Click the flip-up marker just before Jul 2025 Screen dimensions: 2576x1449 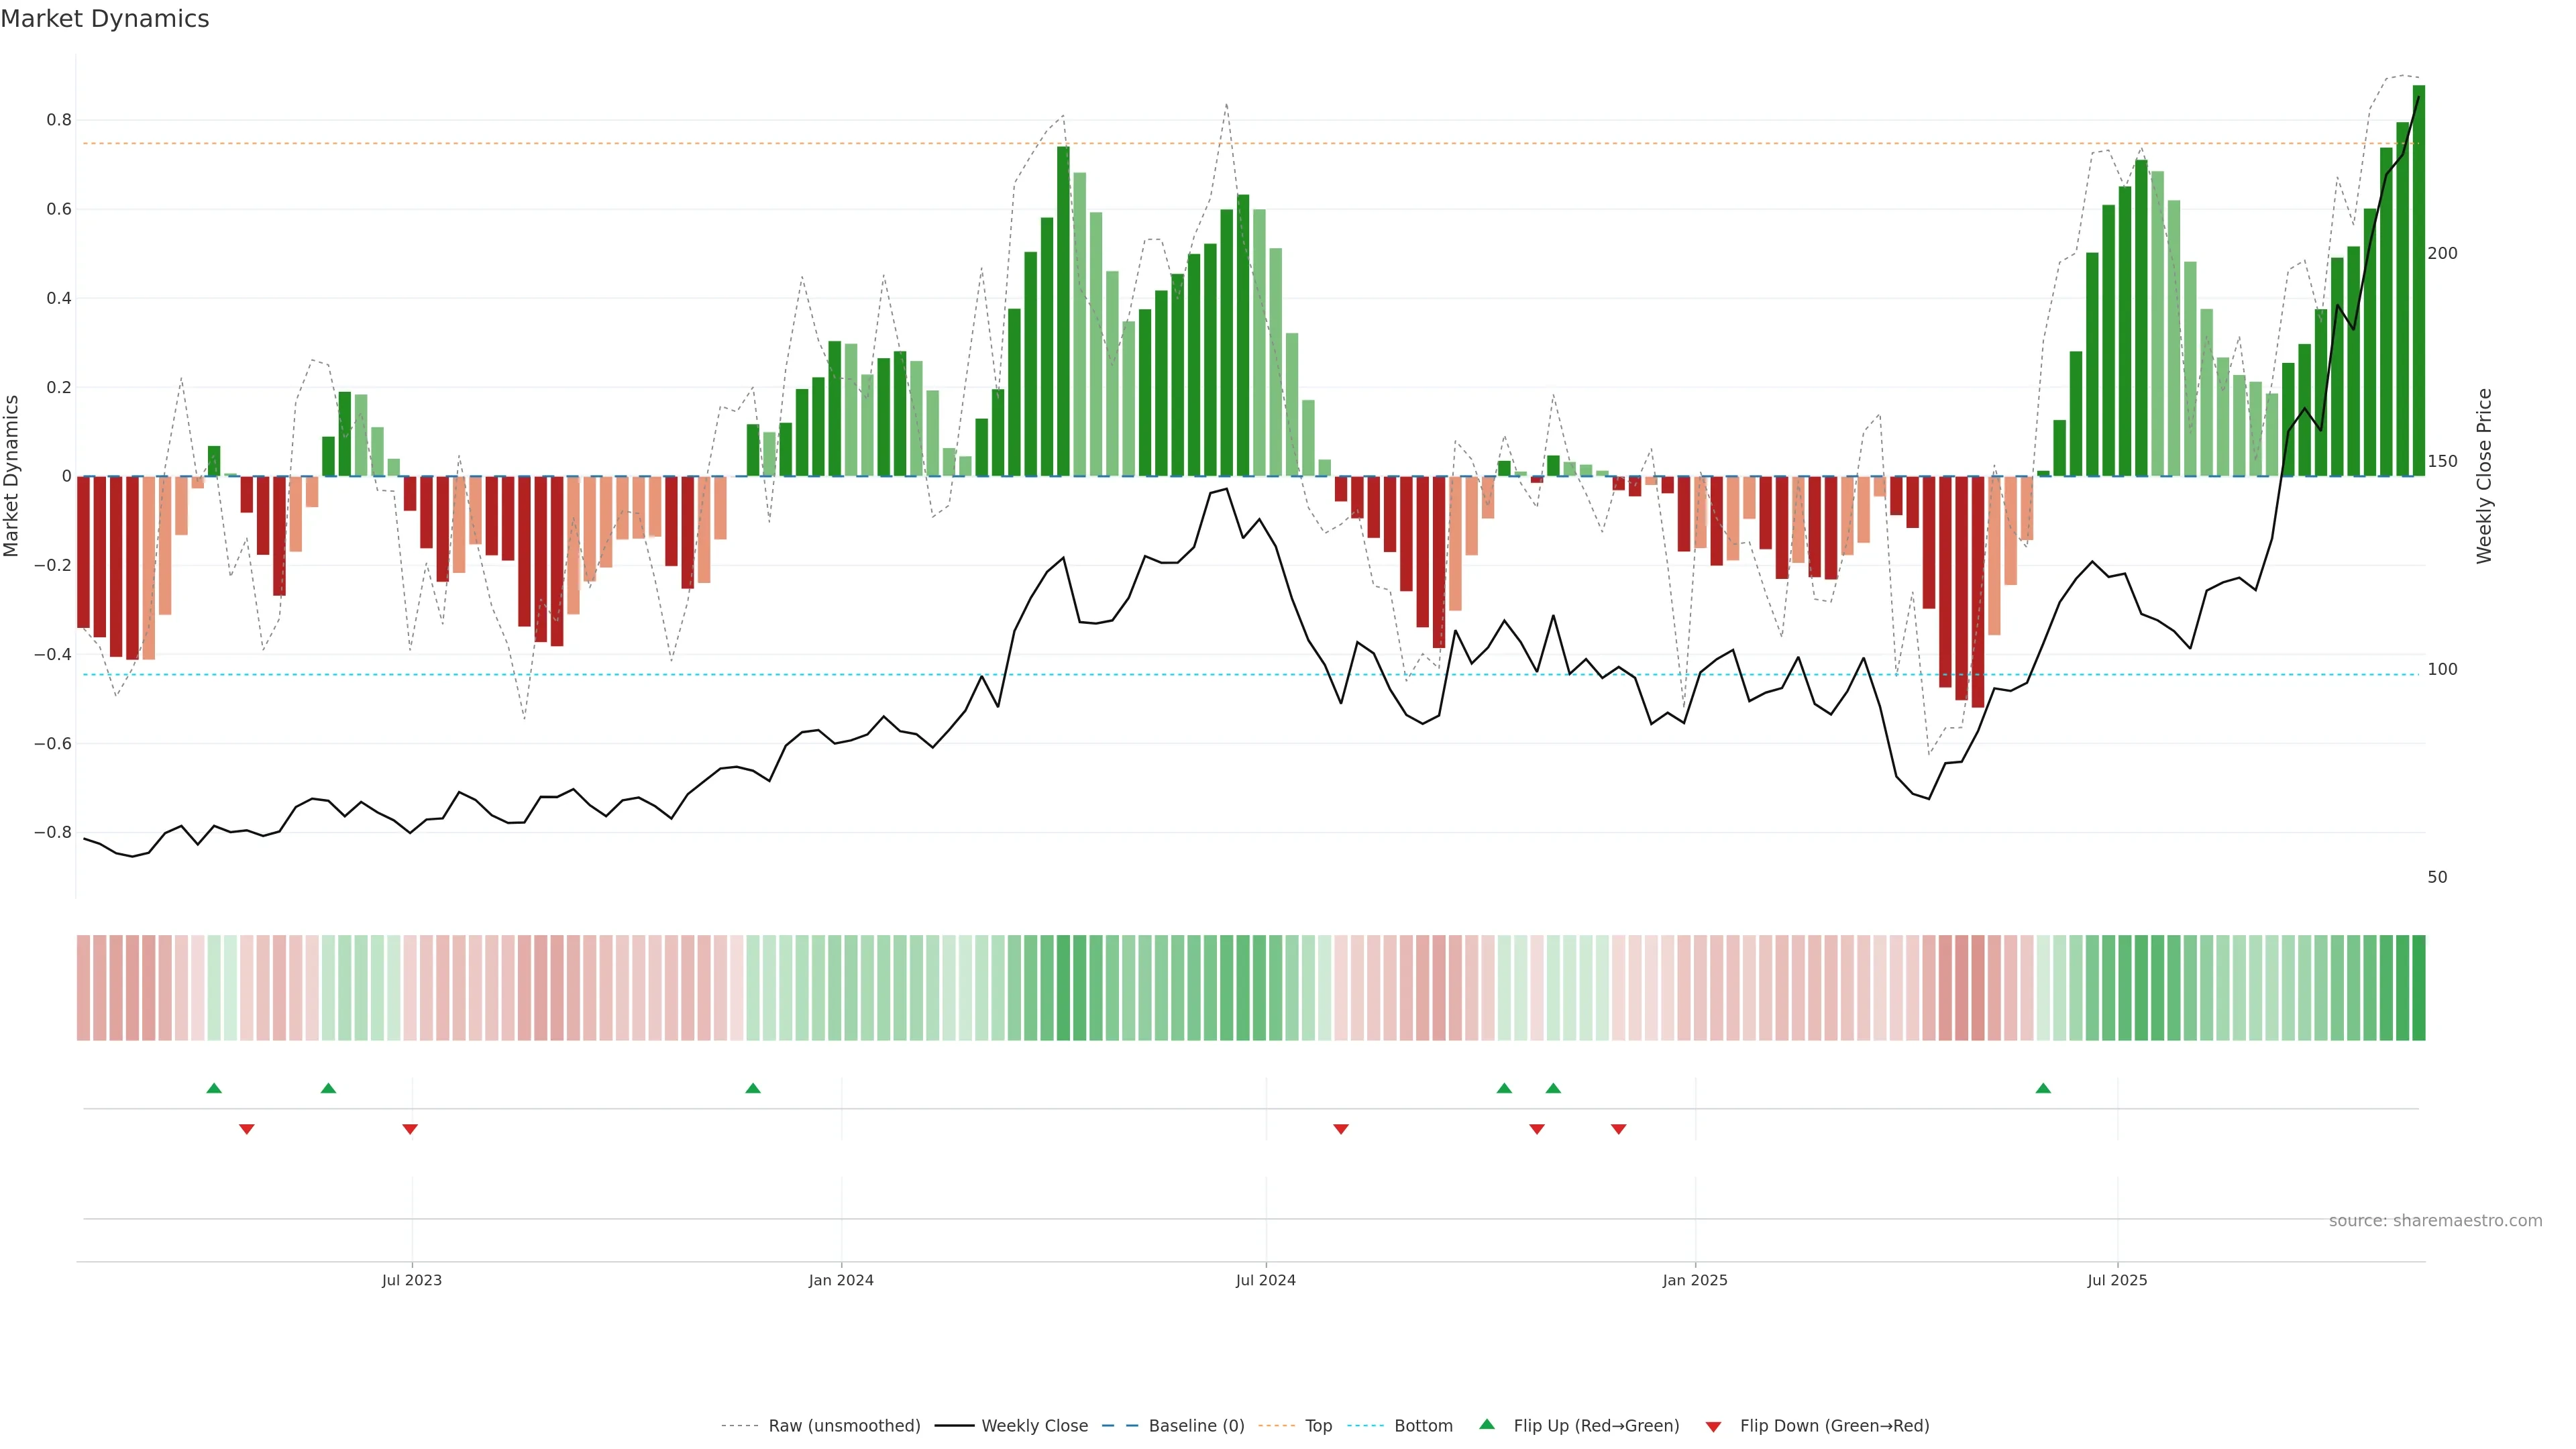(2043, 1088)
